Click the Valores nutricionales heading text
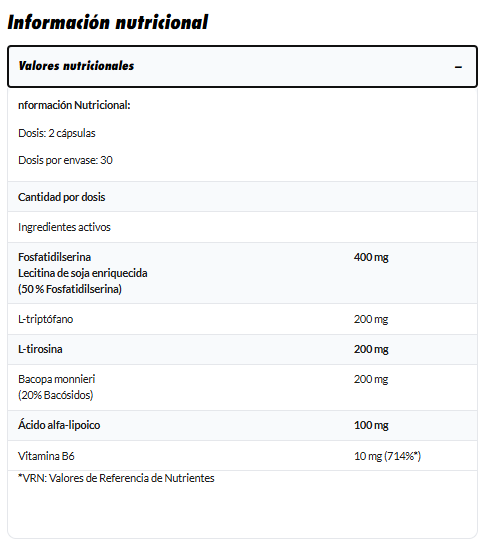The image size is (484, 546). click(x=76, y=66)
